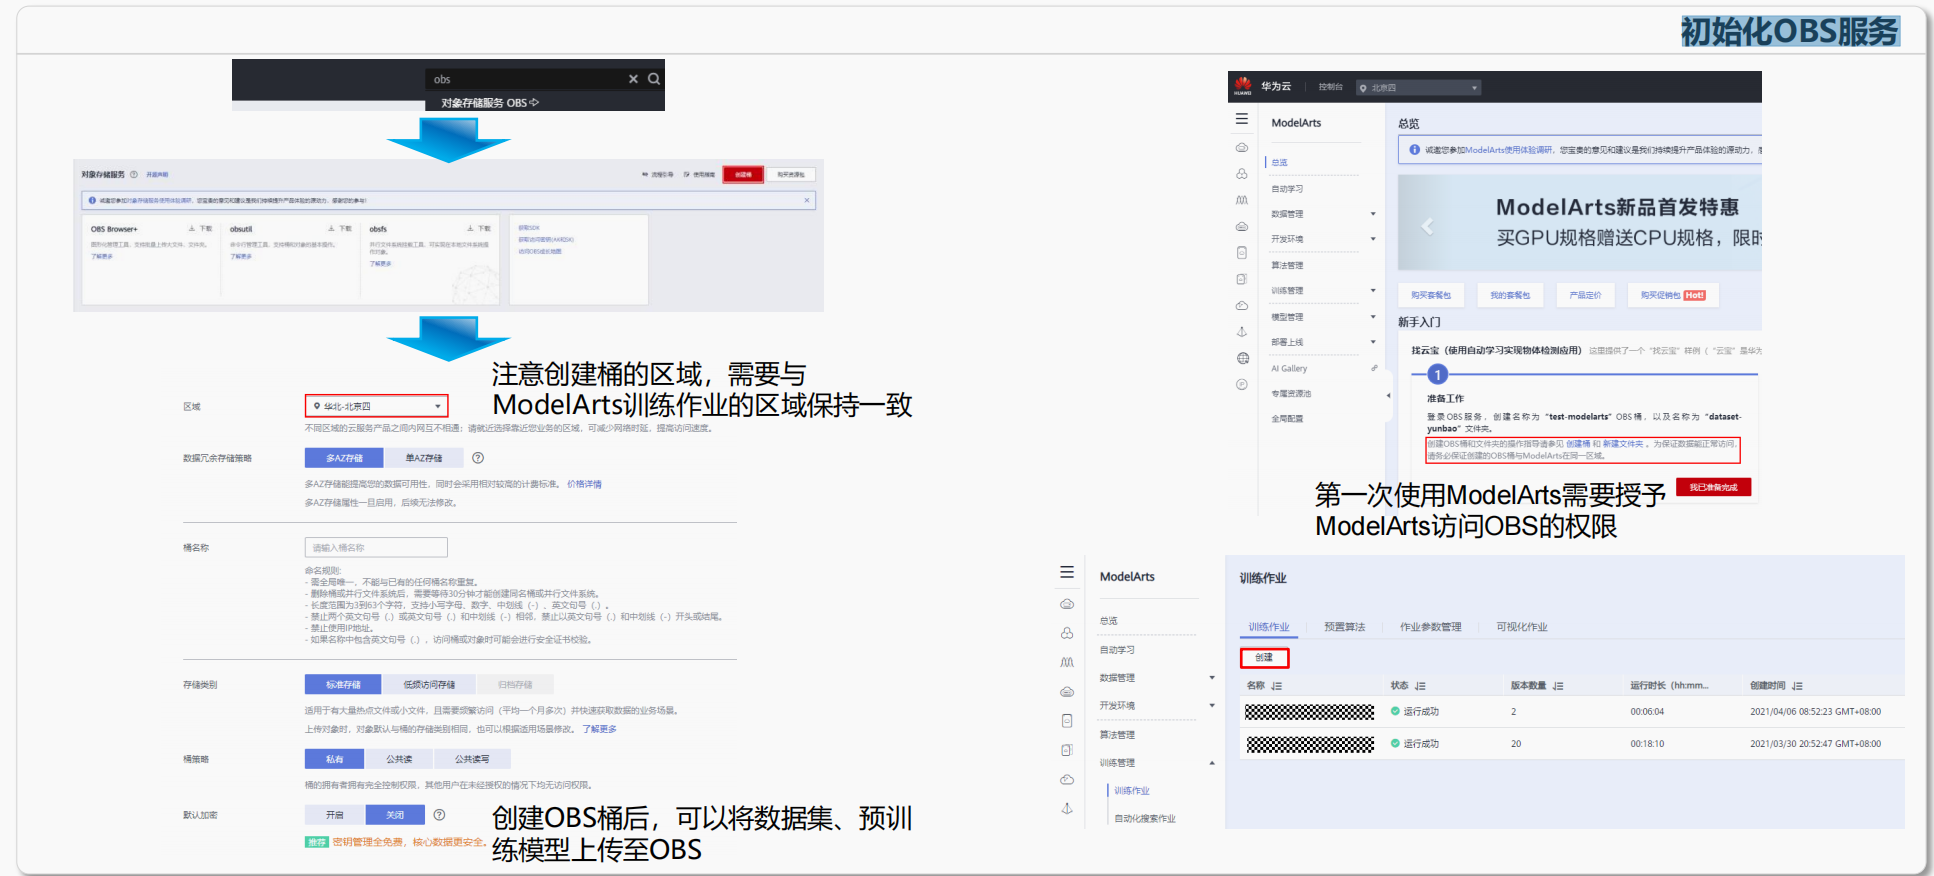Expand 模型管理 in 总览 window sidebar

point(1373,317)
